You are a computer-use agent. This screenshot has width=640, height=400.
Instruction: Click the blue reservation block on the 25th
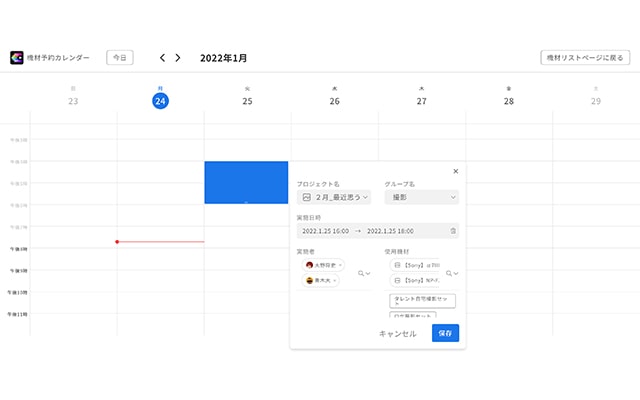coord(246,182)
